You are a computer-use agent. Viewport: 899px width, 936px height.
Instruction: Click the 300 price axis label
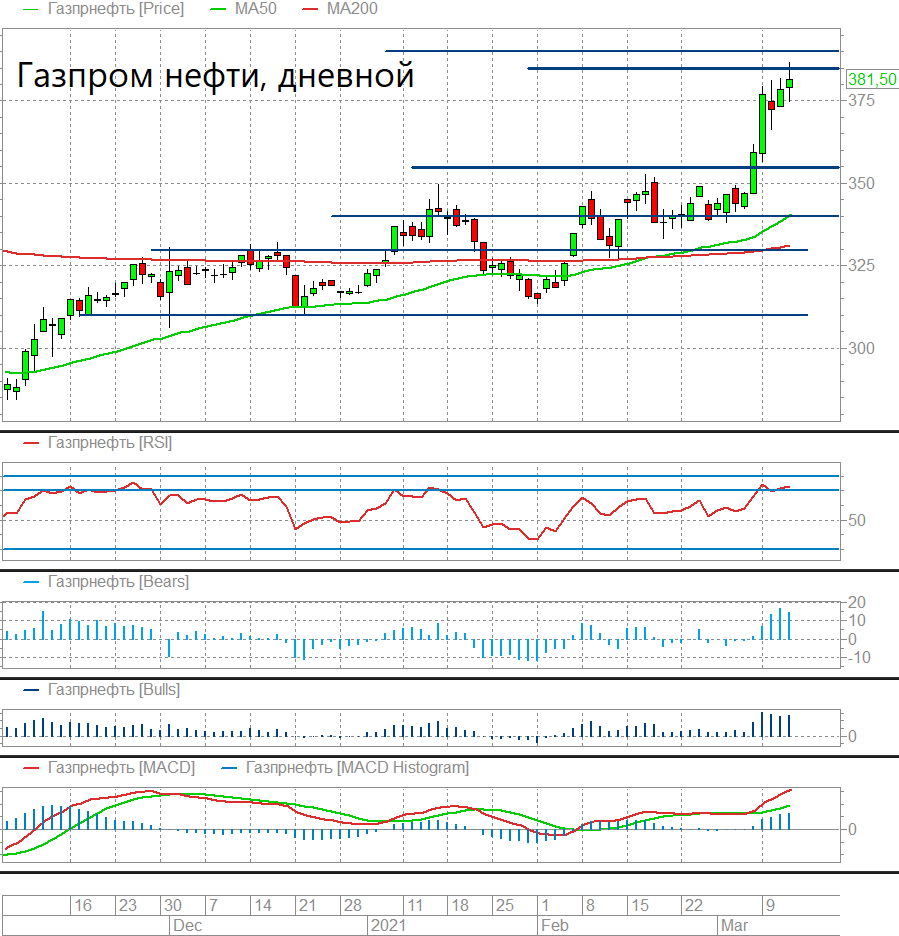point(861,348)
